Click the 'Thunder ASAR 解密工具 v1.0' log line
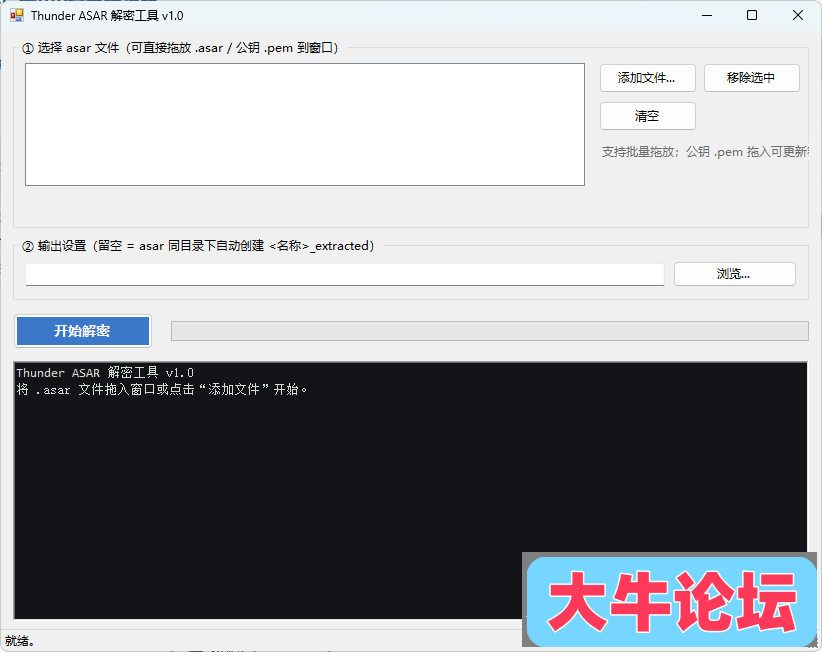This screenshot has height=652, width=822. 105,373
